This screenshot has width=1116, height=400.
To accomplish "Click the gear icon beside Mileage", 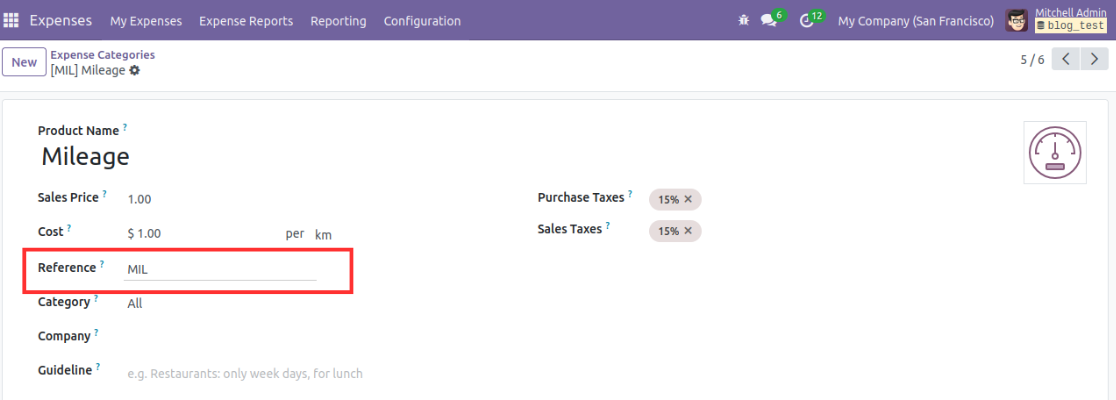I will [x=135, y=70].
